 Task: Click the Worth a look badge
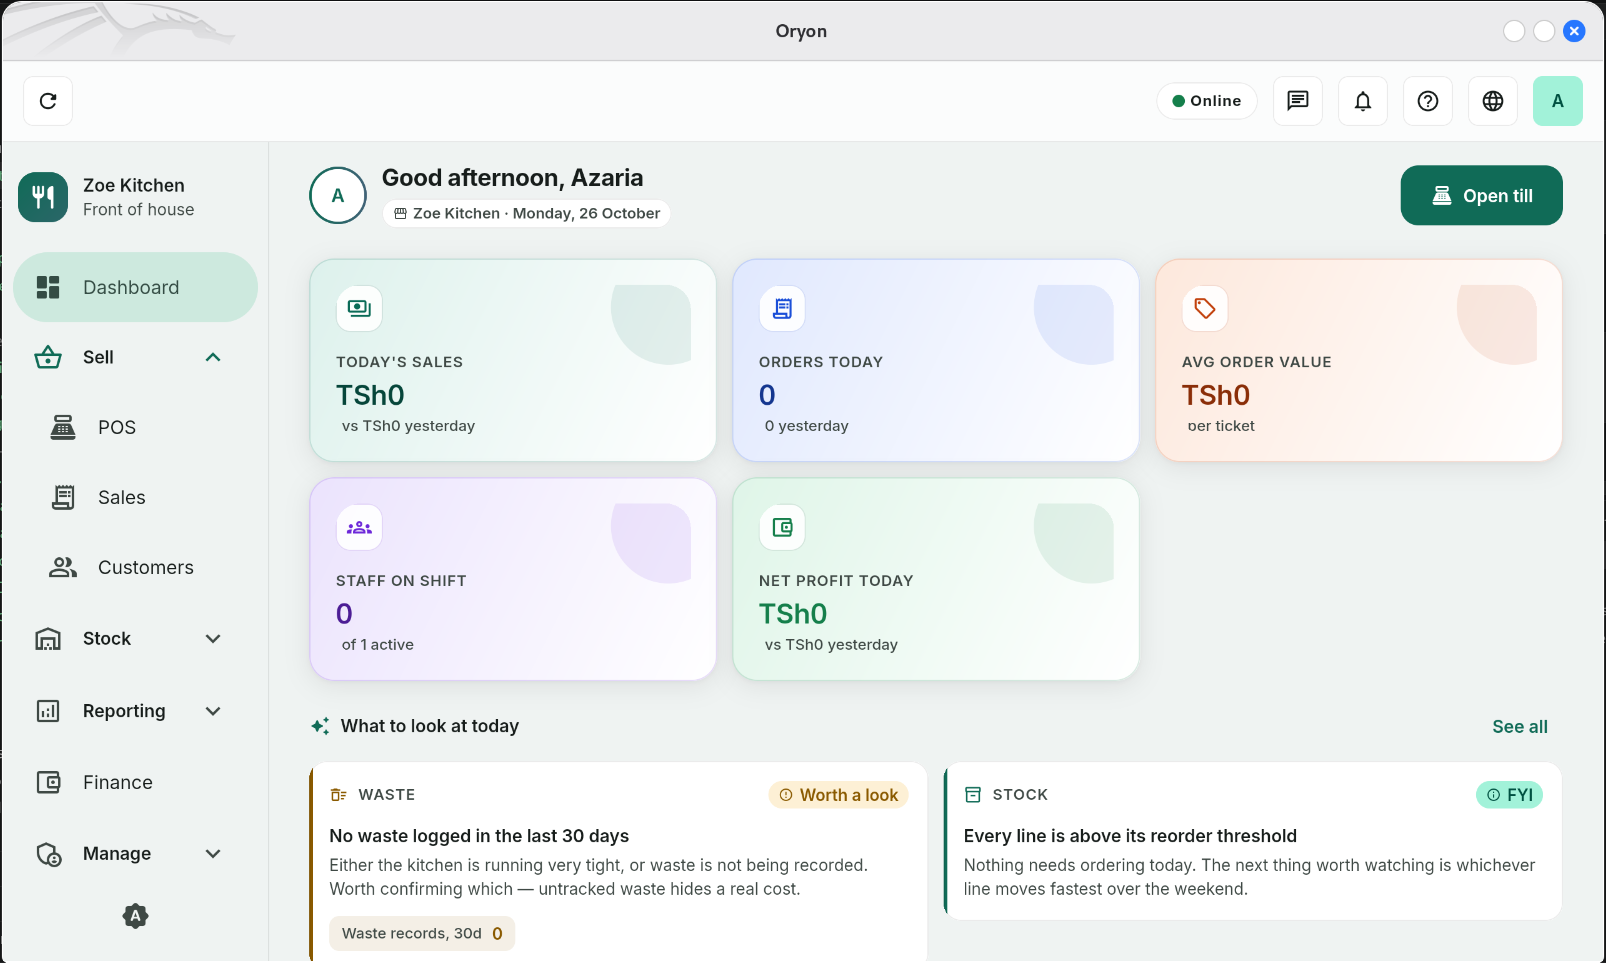(x=838, y=795)
